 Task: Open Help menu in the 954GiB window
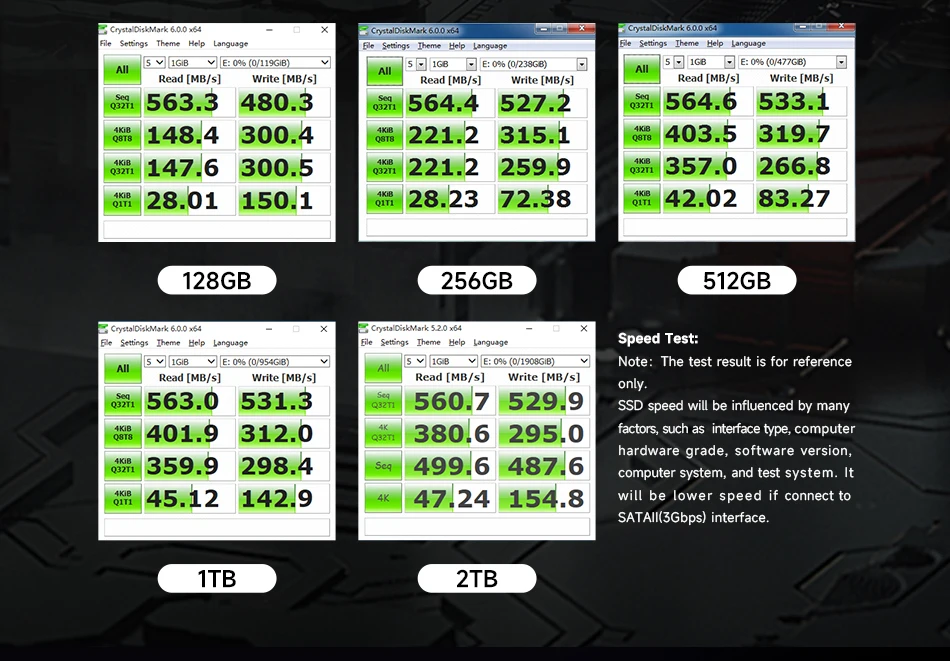(196, 343)
